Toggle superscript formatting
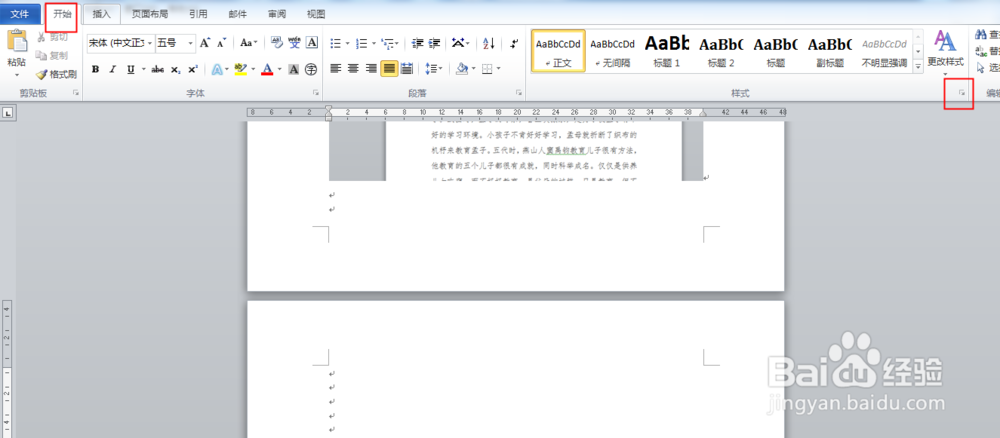 click(193, 69)
